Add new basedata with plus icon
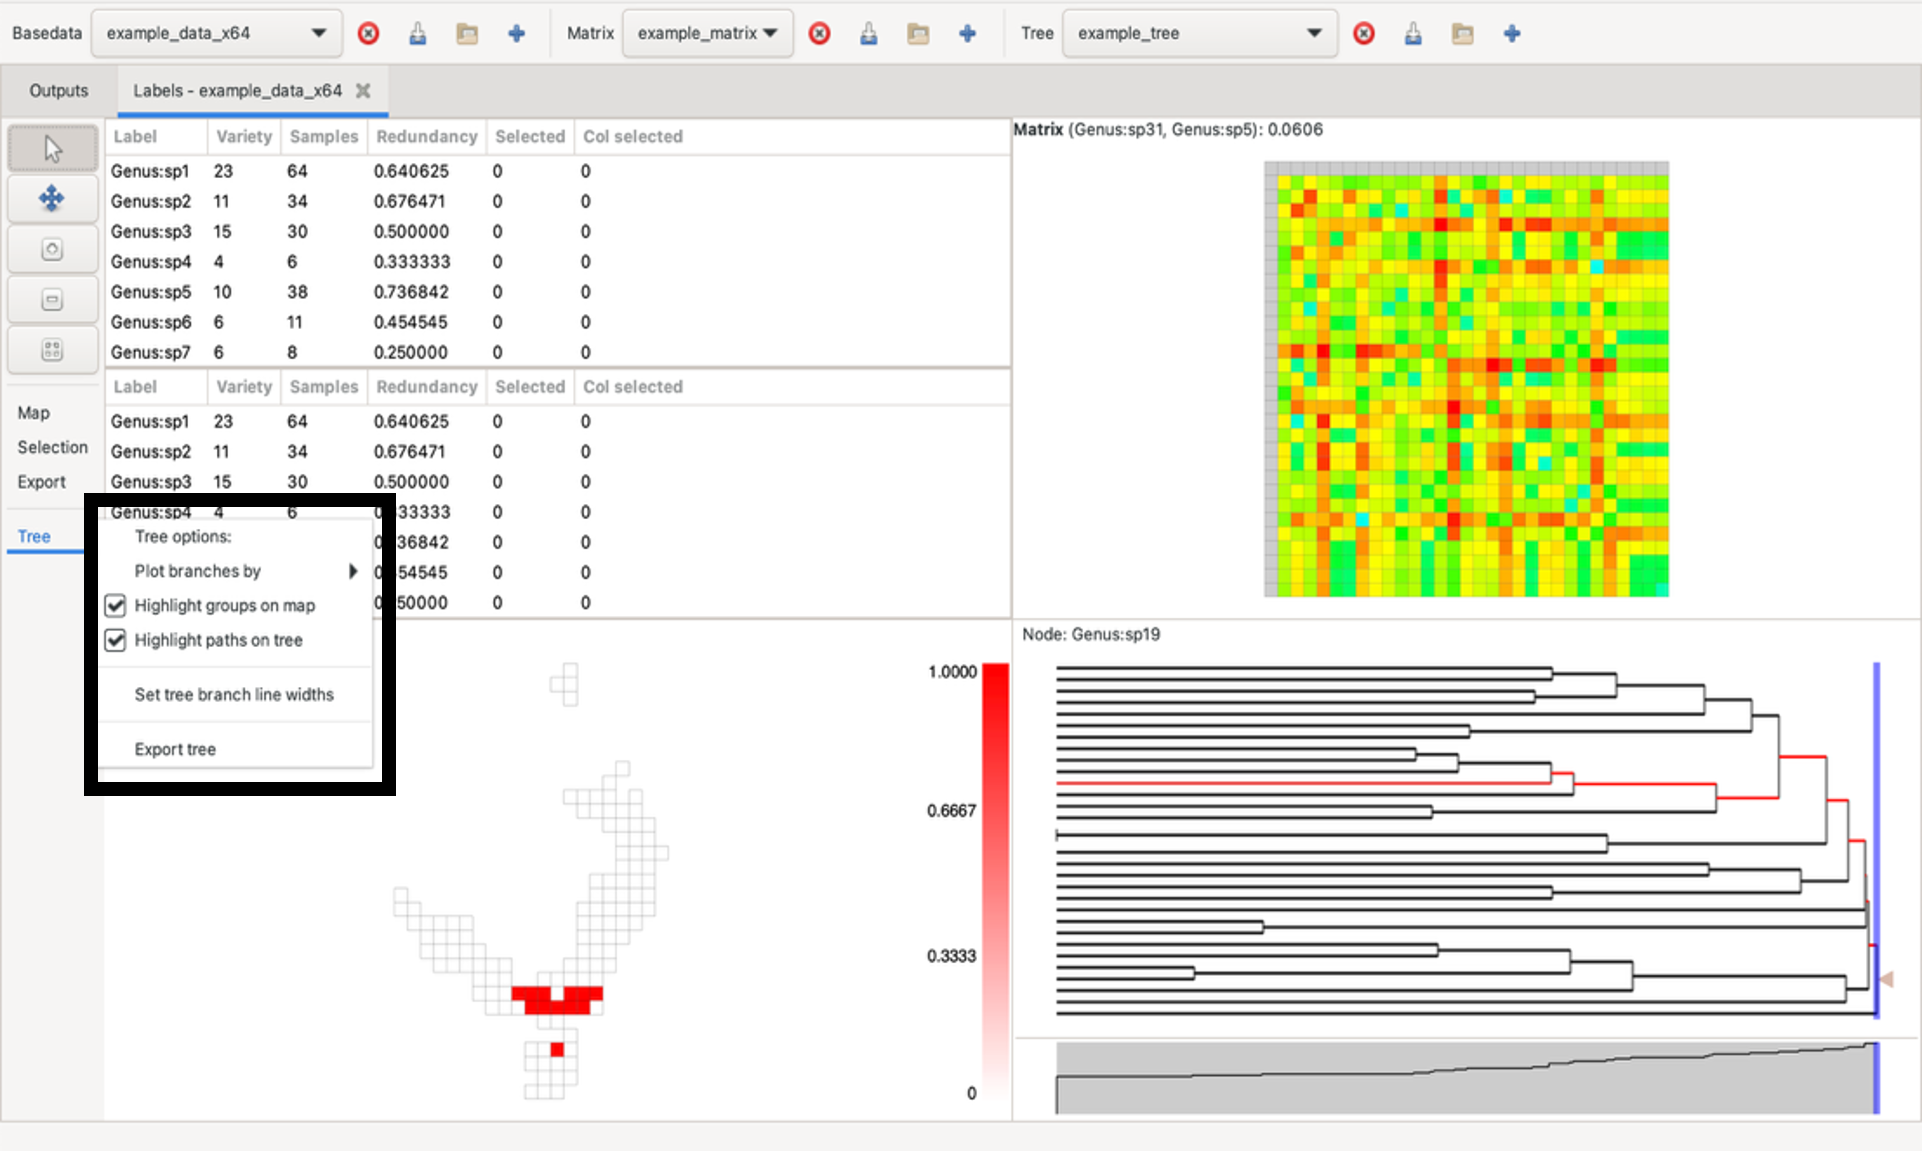This screenshot has width=1925, height=1155. [x=516, y=34]
